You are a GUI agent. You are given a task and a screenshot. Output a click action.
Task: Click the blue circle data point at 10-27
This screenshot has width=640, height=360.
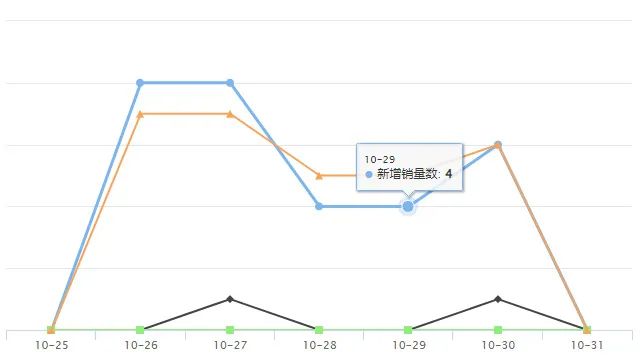tap(230, 83)
